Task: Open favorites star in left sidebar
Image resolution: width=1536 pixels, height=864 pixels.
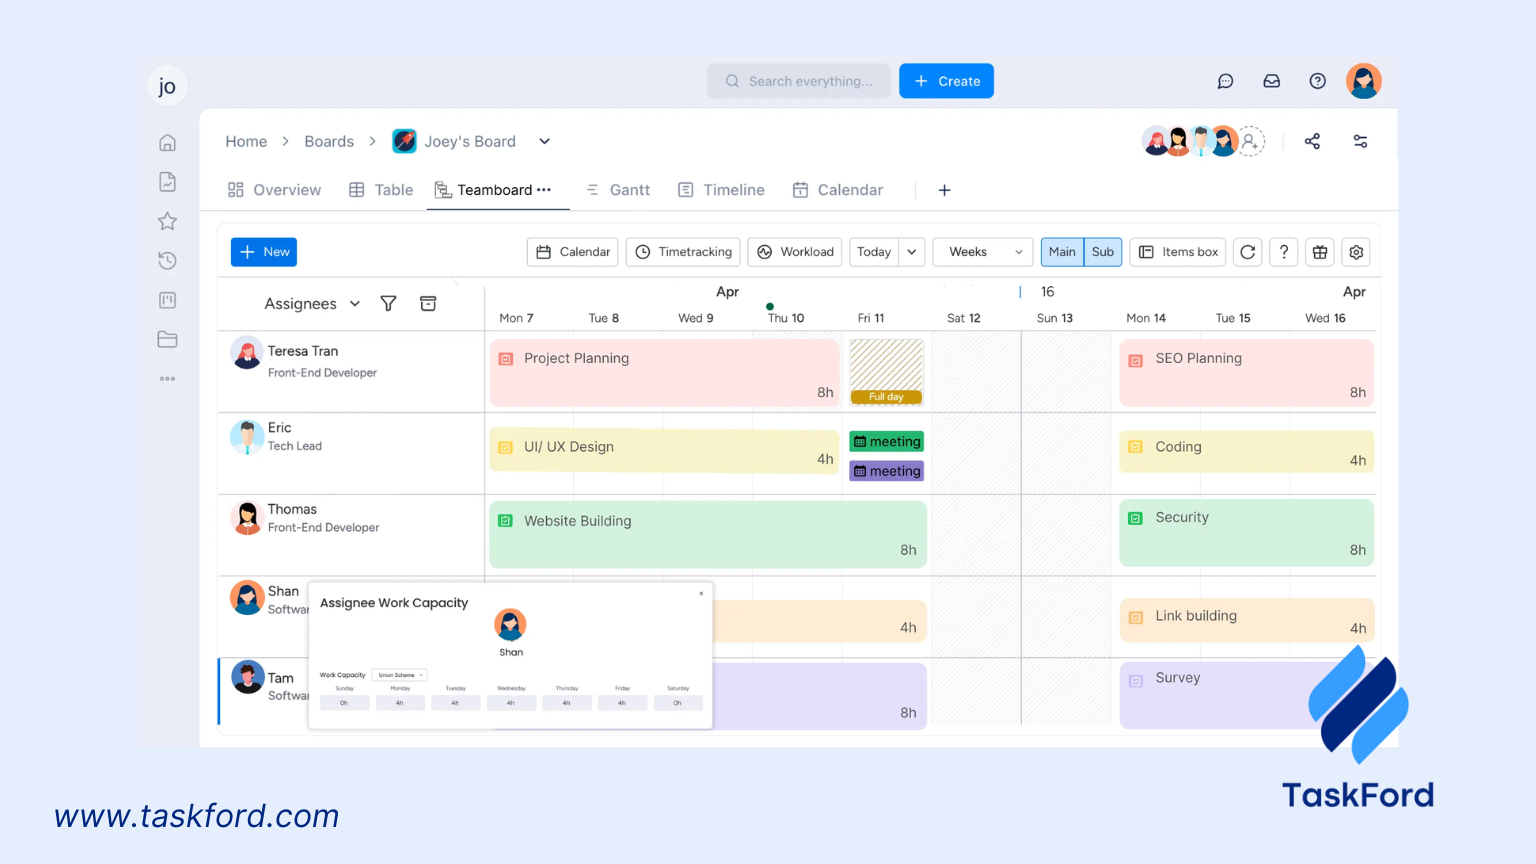Action: (x=167, y=221)
